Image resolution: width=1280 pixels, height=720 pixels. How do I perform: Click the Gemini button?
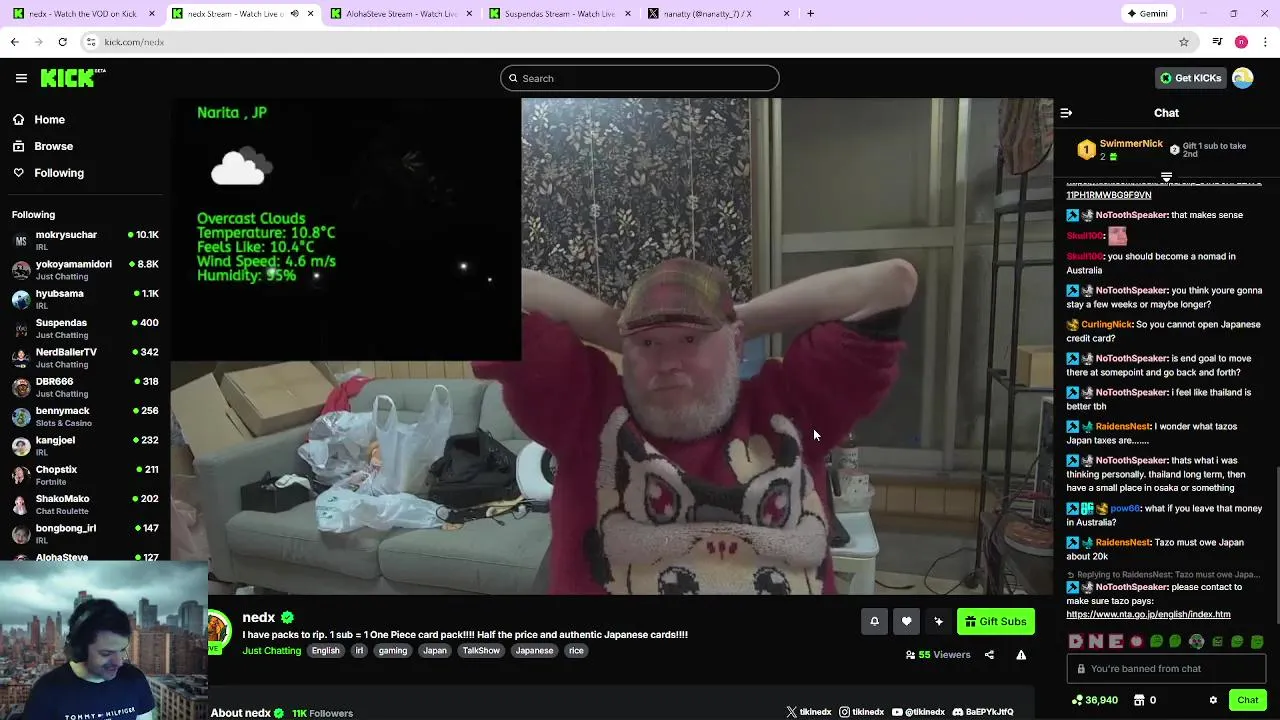pyautogui.click(x=1147, y=14)
